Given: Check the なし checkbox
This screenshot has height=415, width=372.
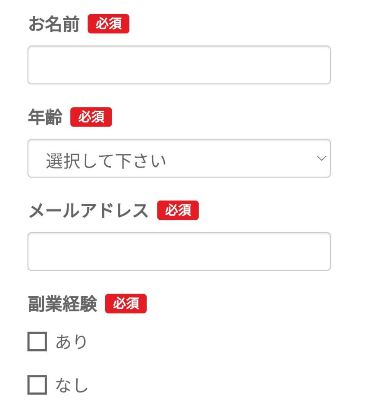Looking at the screenshot, I should pos(37,385).
